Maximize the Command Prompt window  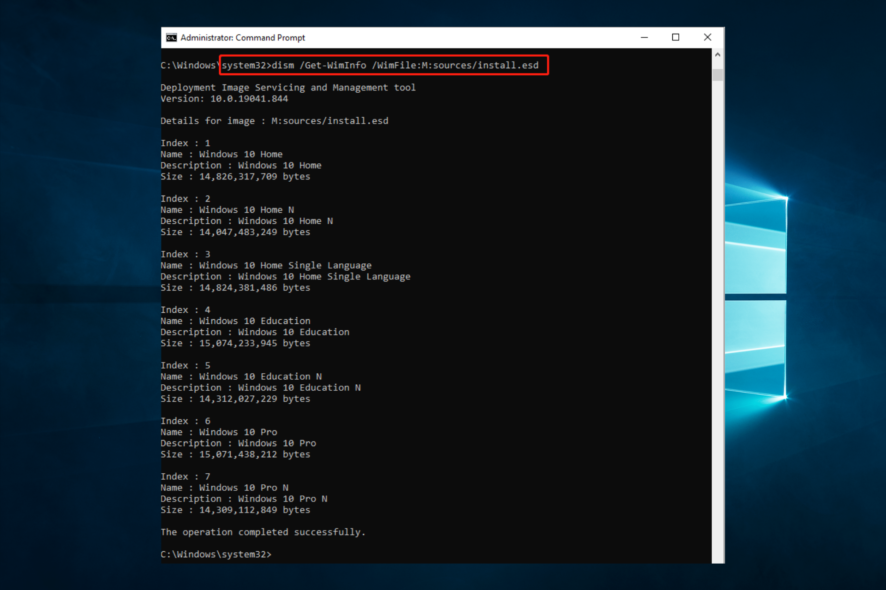point(675,37)
